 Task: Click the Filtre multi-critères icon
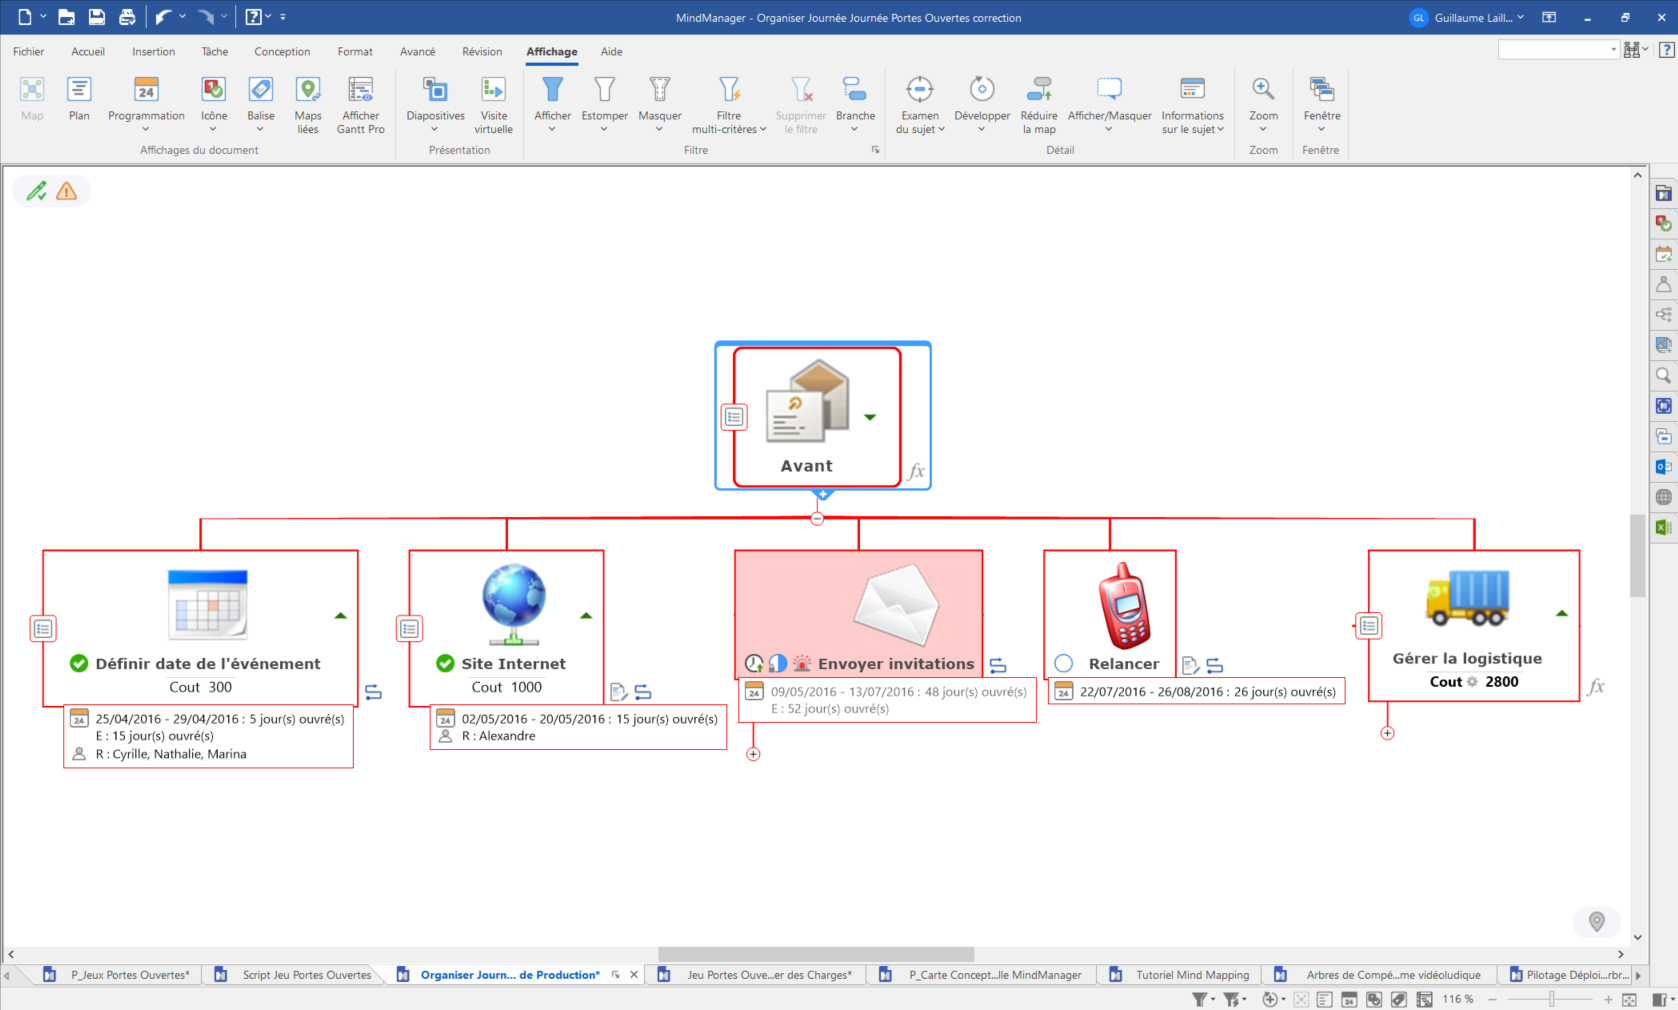tap(729, 90)
